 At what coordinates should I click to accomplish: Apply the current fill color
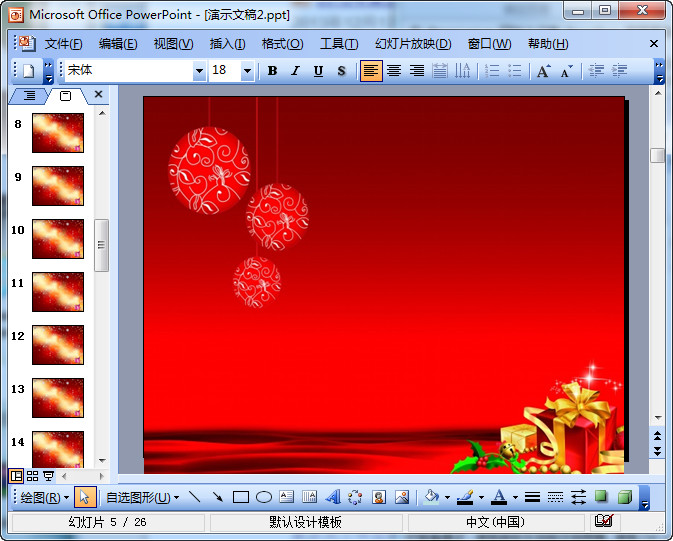(431, 498)
